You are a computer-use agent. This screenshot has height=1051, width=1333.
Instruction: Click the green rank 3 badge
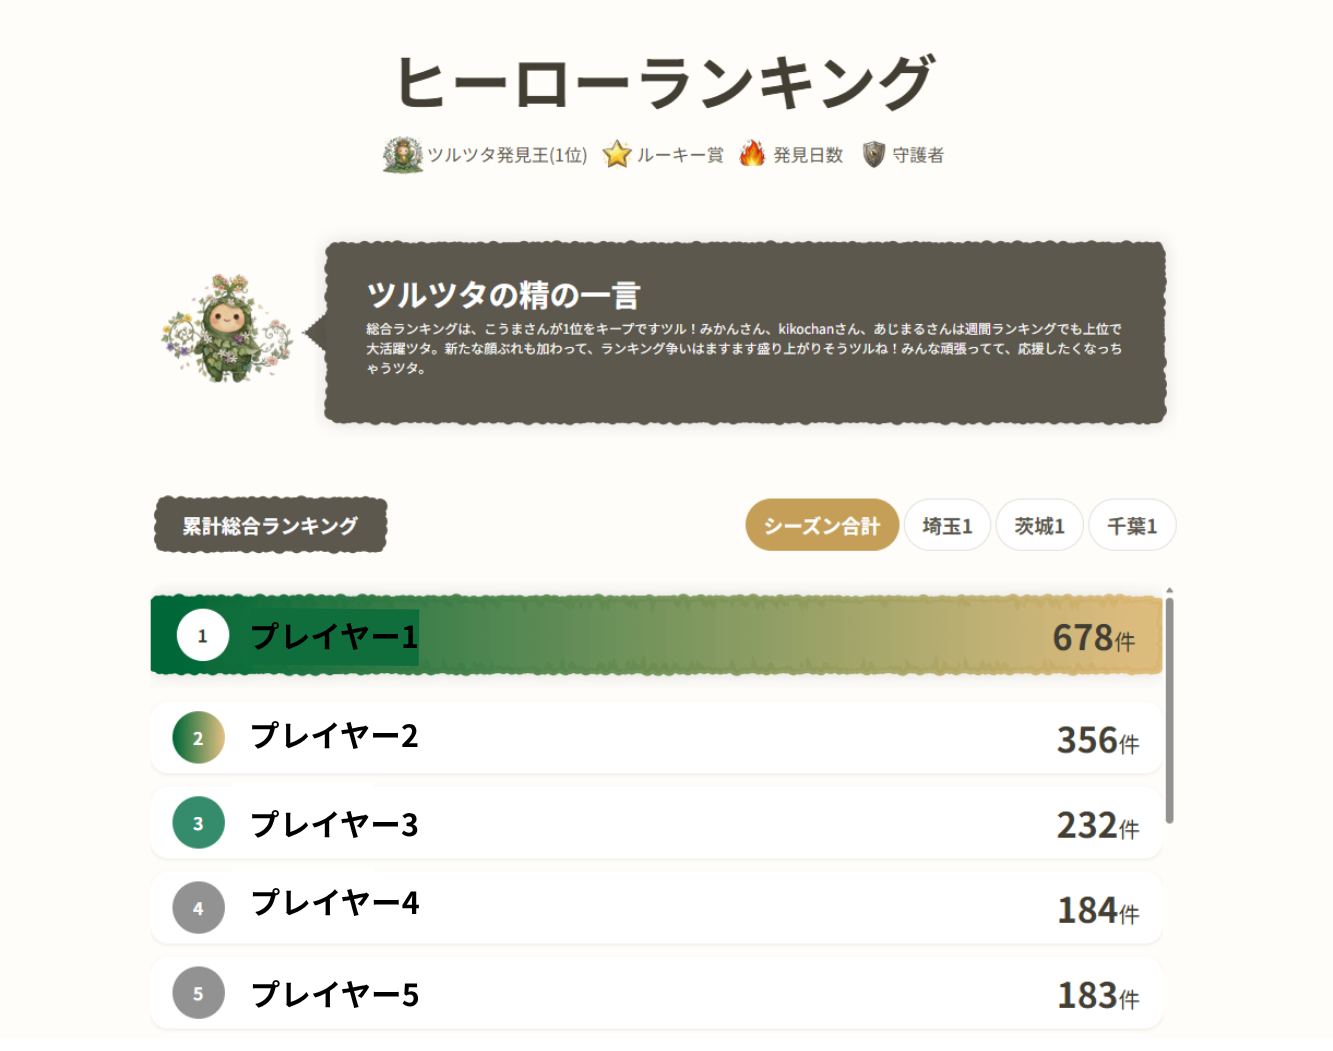(198, 823)
